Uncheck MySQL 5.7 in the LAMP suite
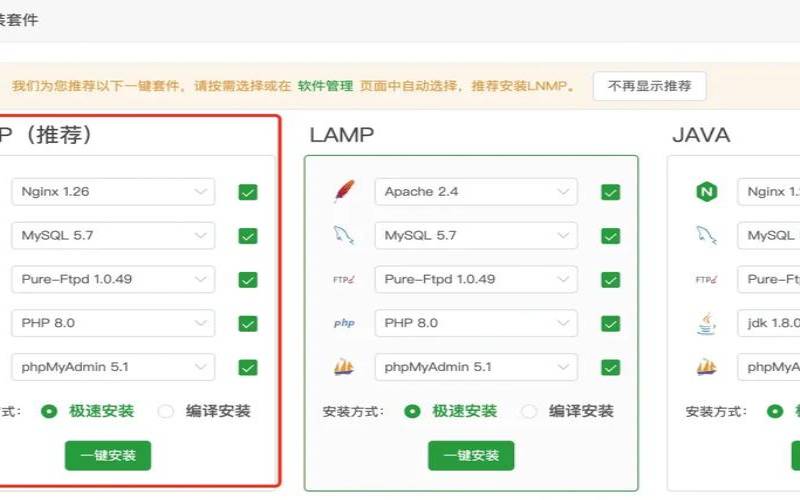 point(611,236)
